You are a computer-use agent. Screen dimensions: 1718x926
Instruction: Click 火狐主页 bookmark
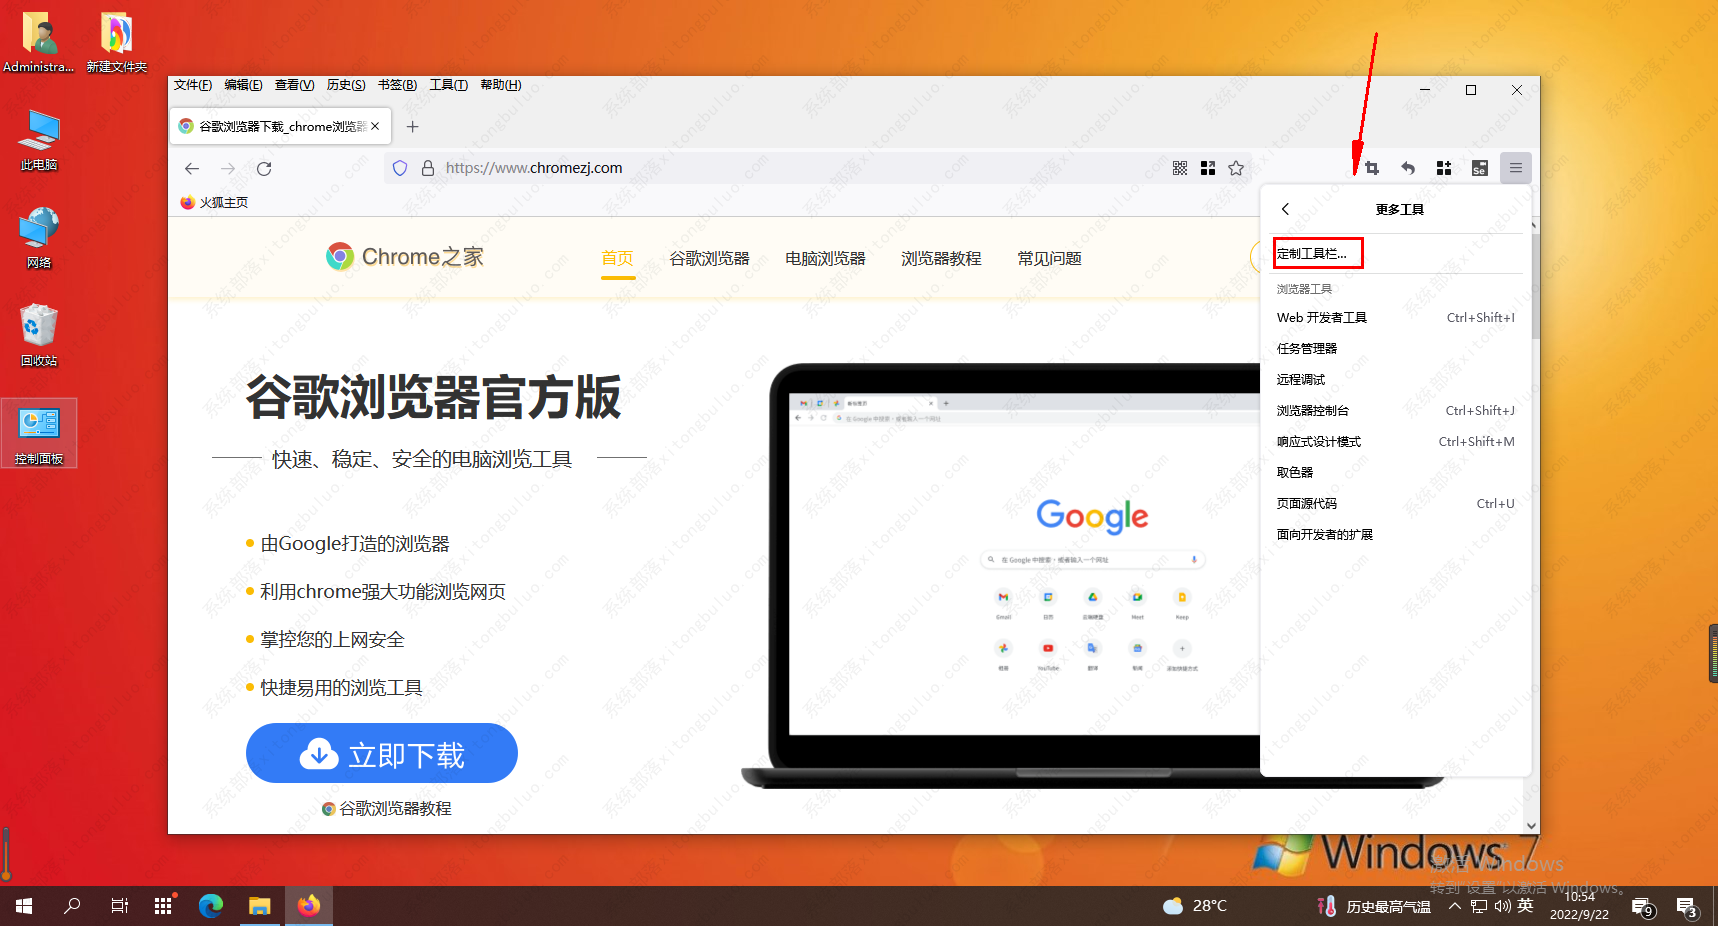pyautogui.click(x=214, y=202)
